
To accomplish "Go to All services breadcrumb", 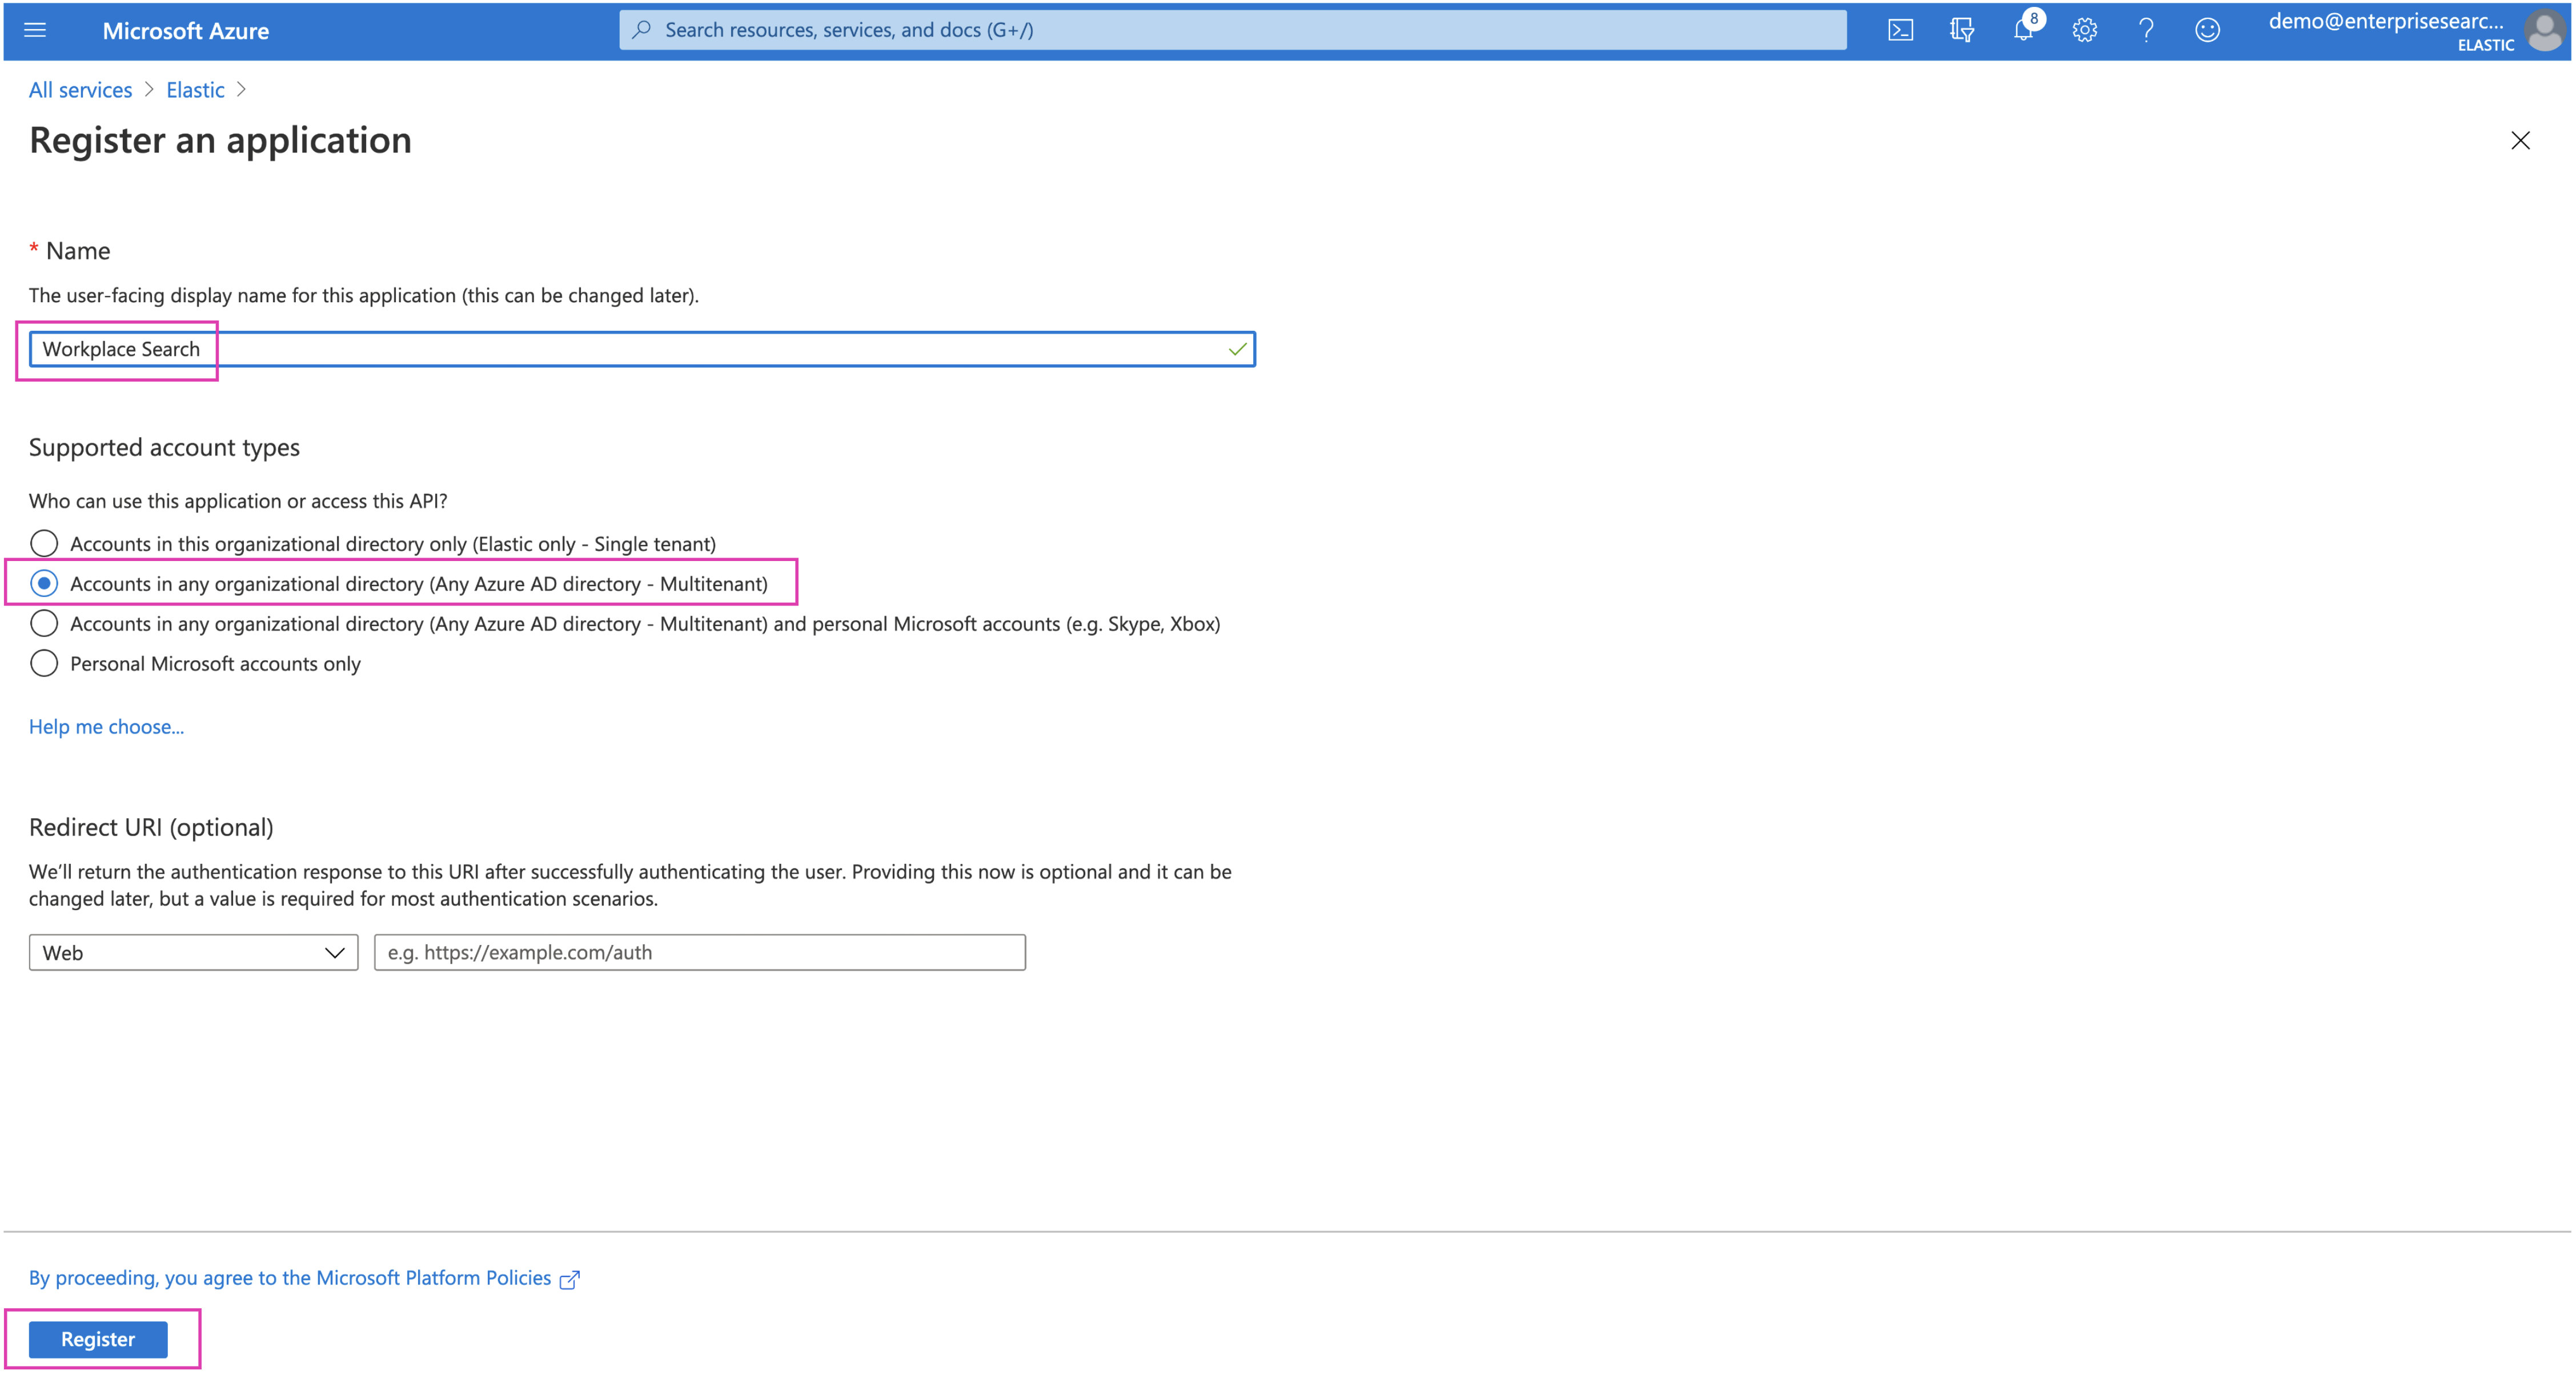I will (80, 90).
